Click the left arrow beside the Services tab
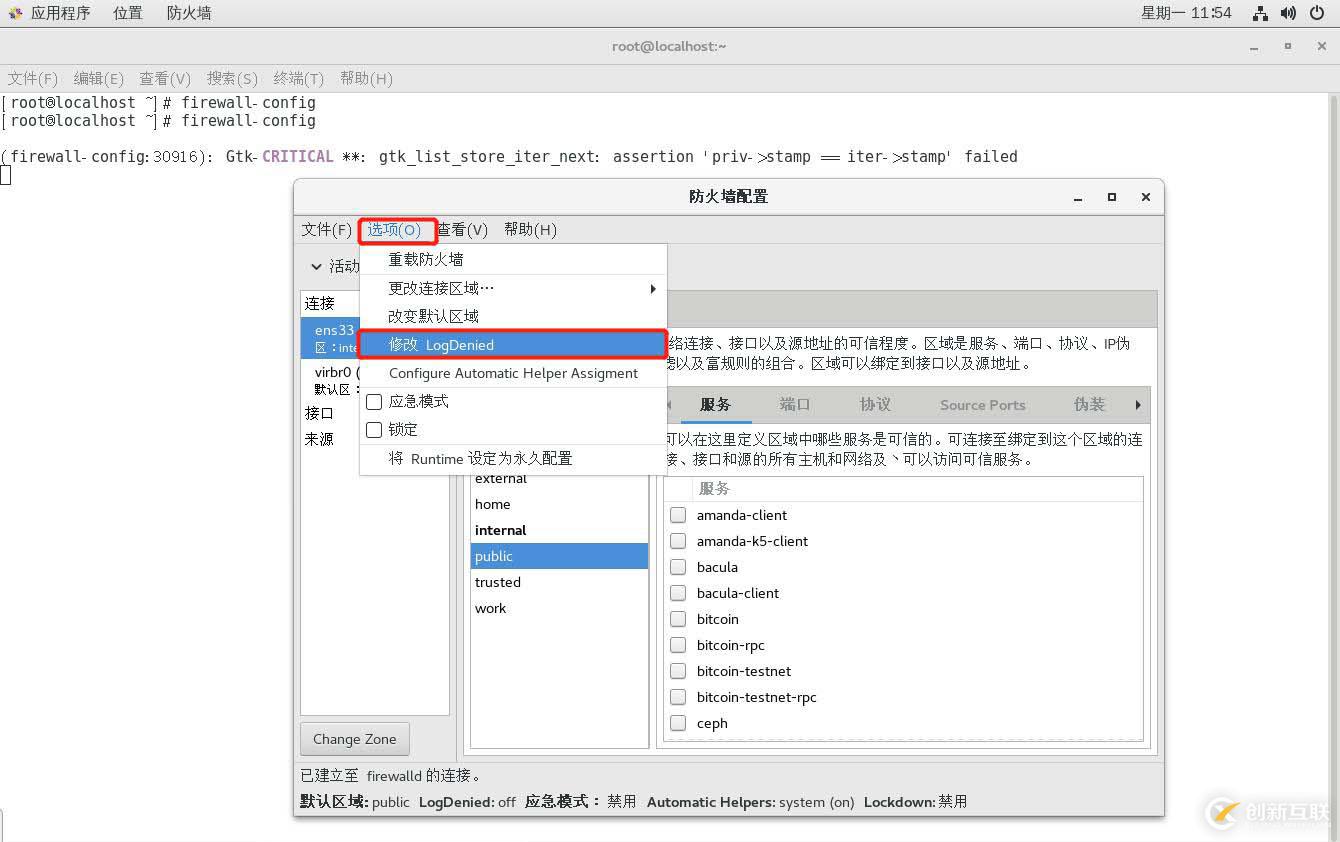The image size is (1340, 842). pyautogui.click(x=669, y=404)
